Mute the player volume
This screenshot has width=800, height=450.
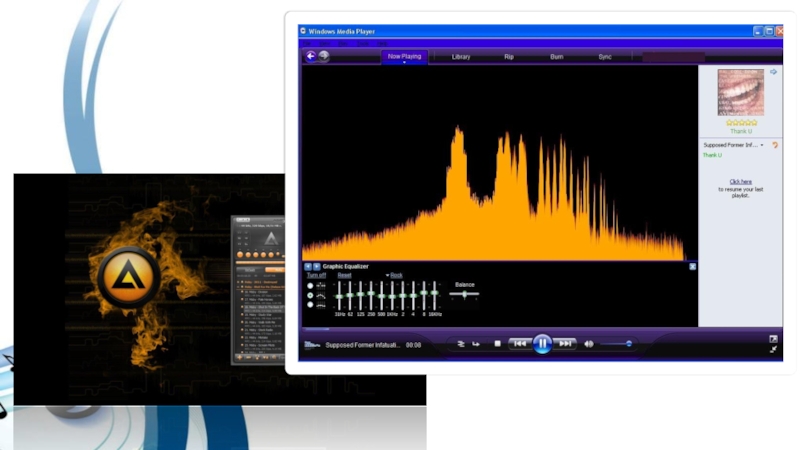coord(588,344)
